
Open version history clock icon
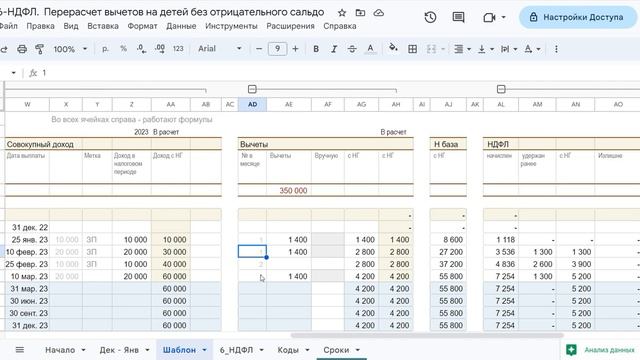(x=430, y=17)
